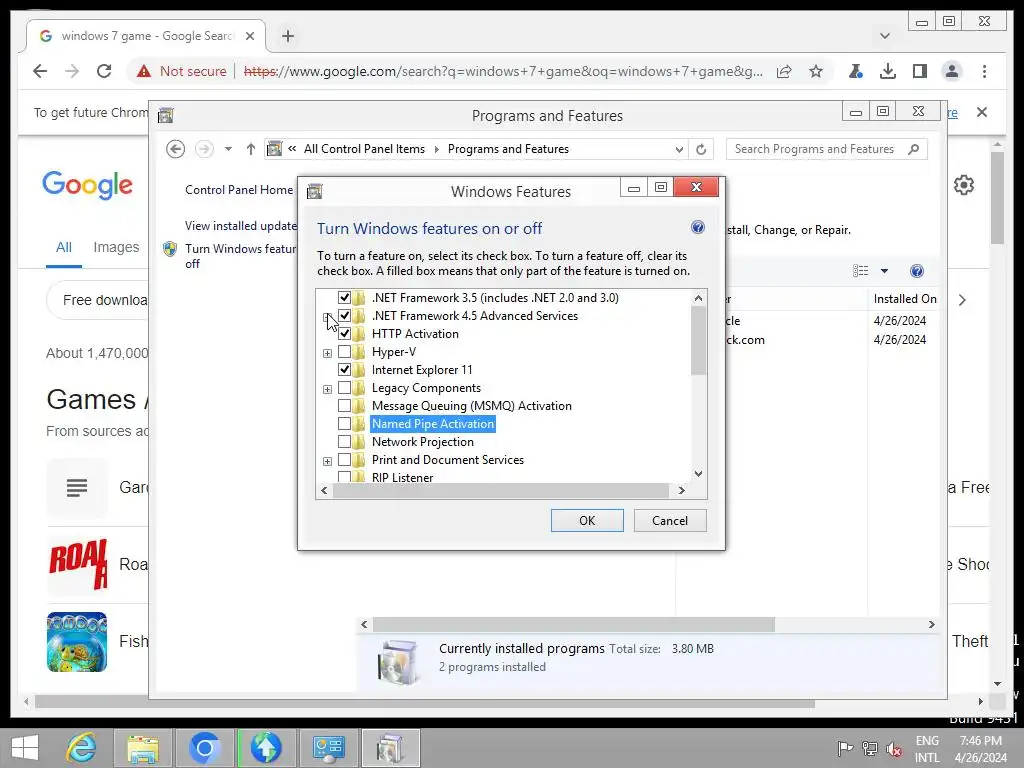1024x768 pixels.
Task: Check Named Pipe Activation box
Action: click(x=344, y=424)
